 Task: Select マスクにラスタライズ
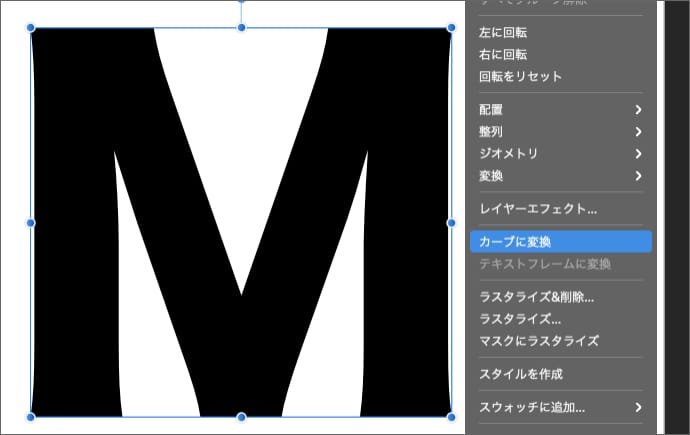(x=538, y=341)
